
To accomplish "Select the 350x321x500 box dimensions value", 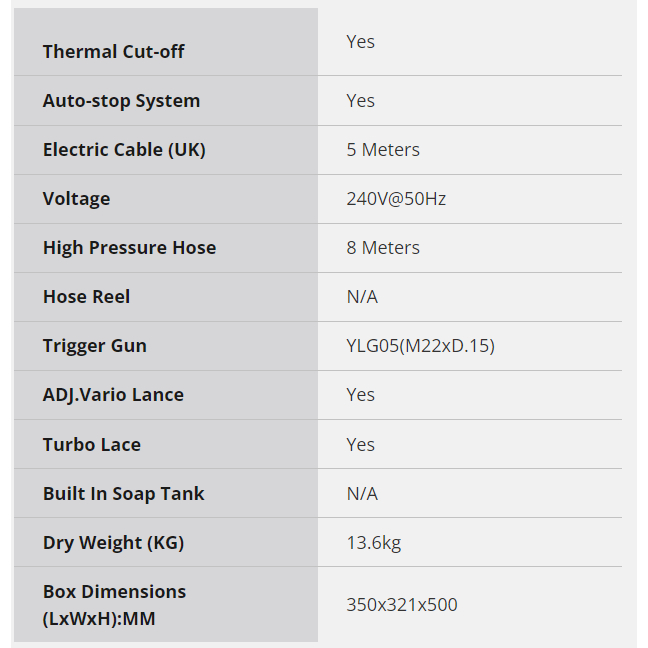I will [x=402, y=604].
